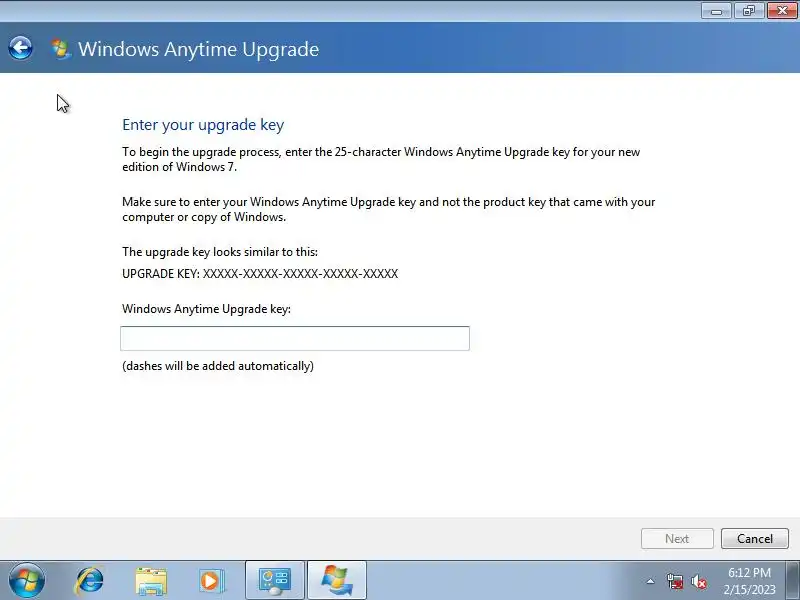The image size is (800, 600).
Task: Close the Windows Anytime Upgrade window
Action: 782,11
